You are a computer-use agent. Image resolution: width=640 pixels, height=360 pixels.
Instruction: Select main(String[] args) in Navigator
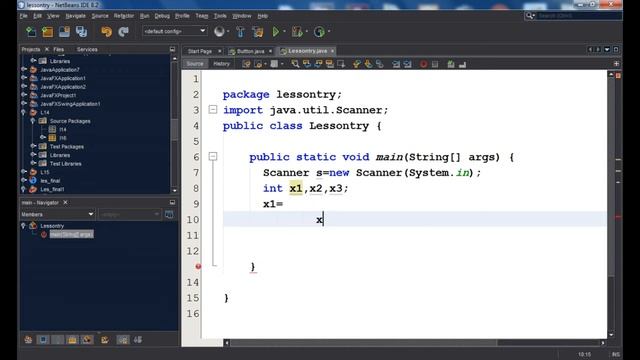click(71, 234)
